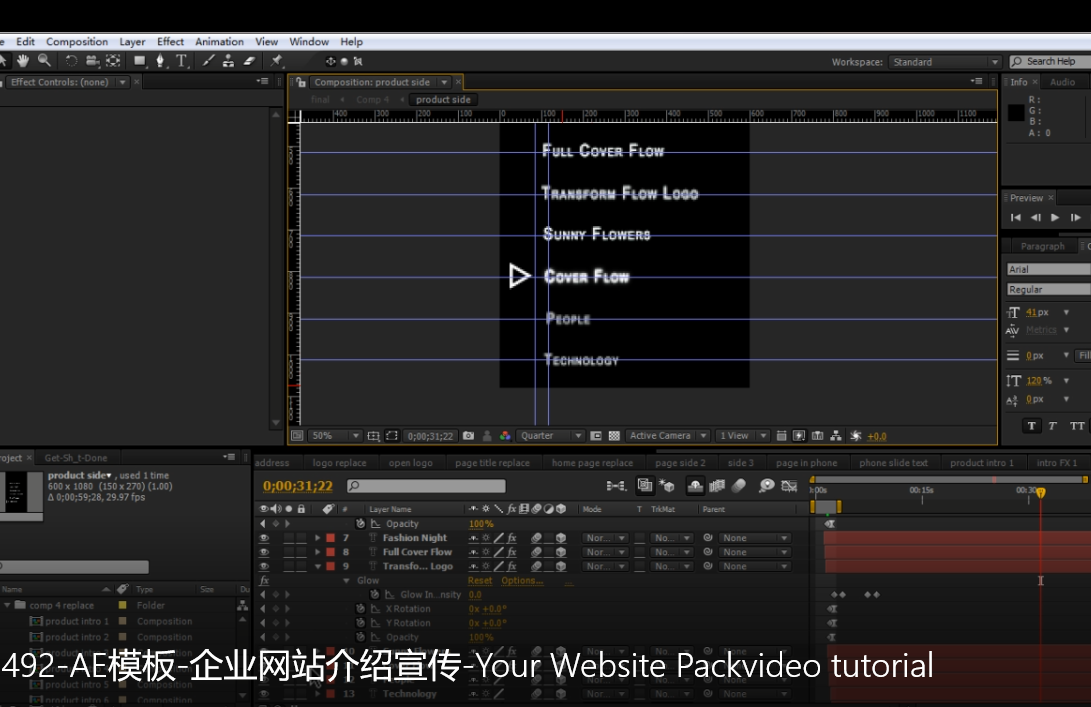Select the Pen tool
The height and width of the screenshot is (707, 1091).
tap(160, 61)
